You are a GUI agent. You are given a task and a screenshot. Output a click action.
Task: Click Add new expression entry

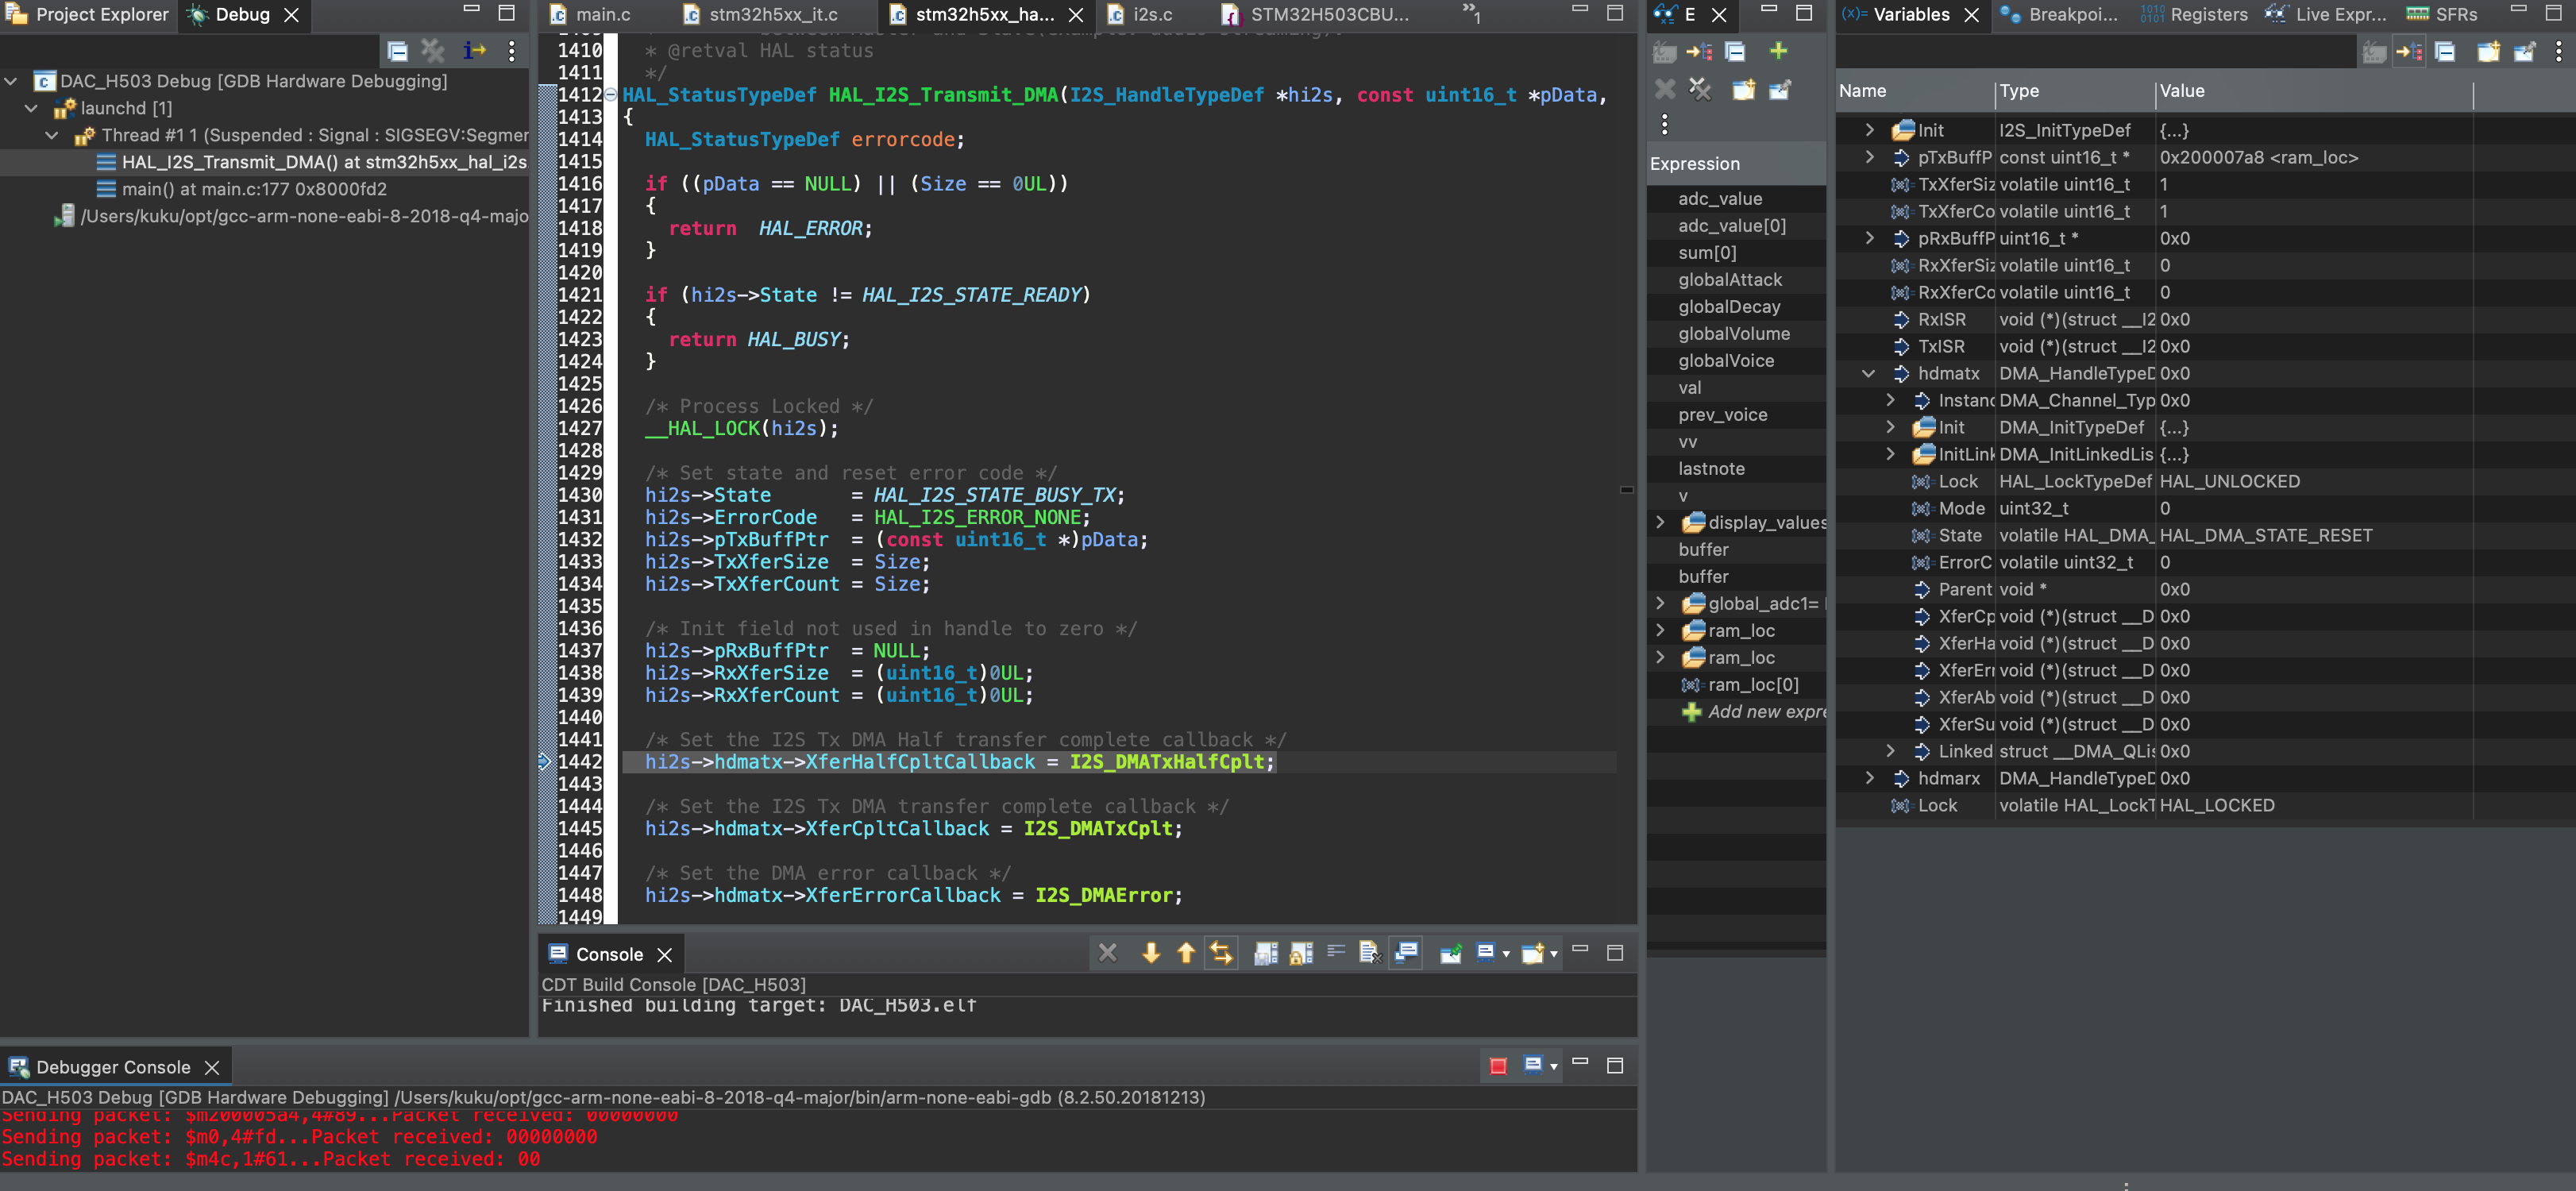[1765, 712]
